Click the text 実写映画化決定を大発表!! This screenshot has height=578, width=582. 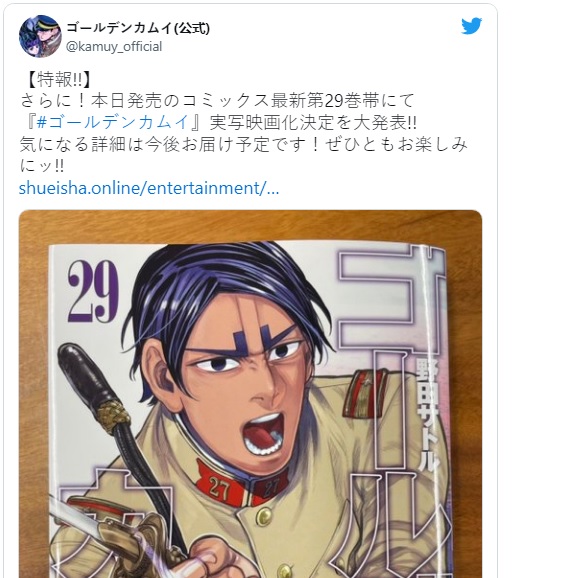click(x=313, y=123)
